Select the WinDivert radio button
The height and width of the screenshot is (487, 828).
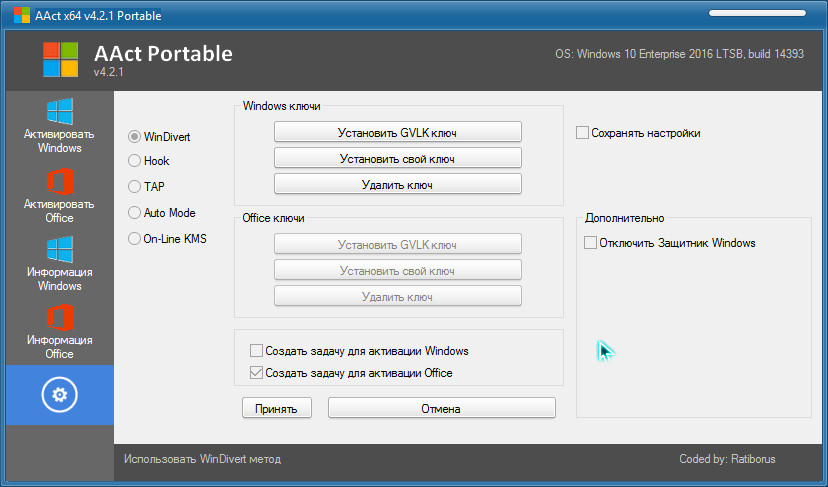(135, 136)
